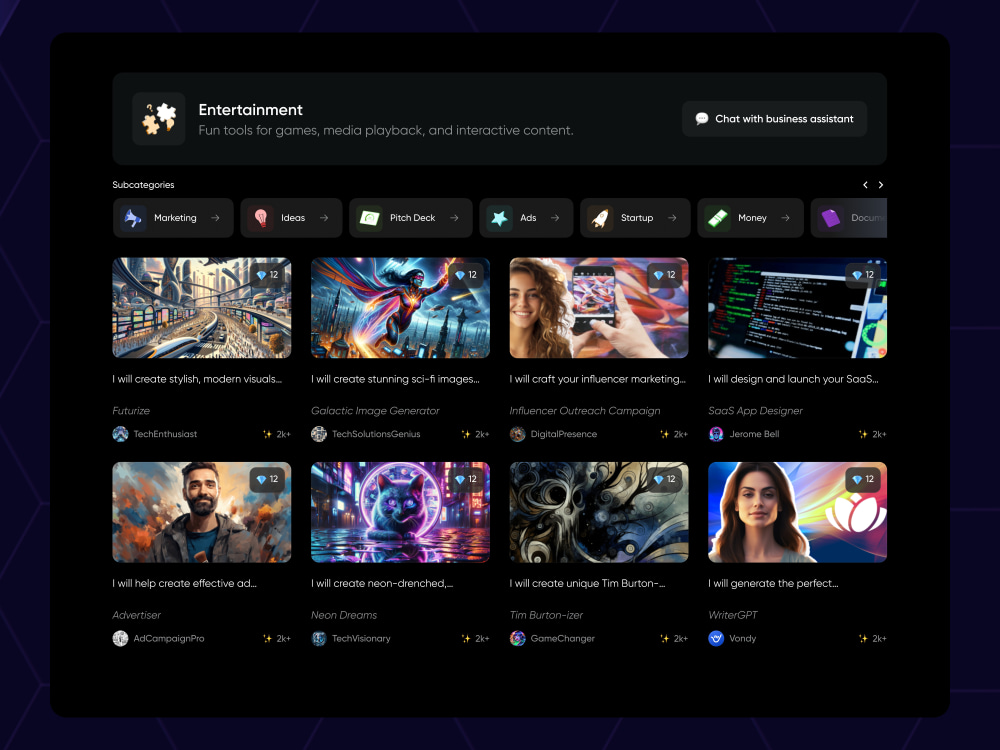Click the arrow on Marketing chip
1000x750 pixels.
(216, 218)
